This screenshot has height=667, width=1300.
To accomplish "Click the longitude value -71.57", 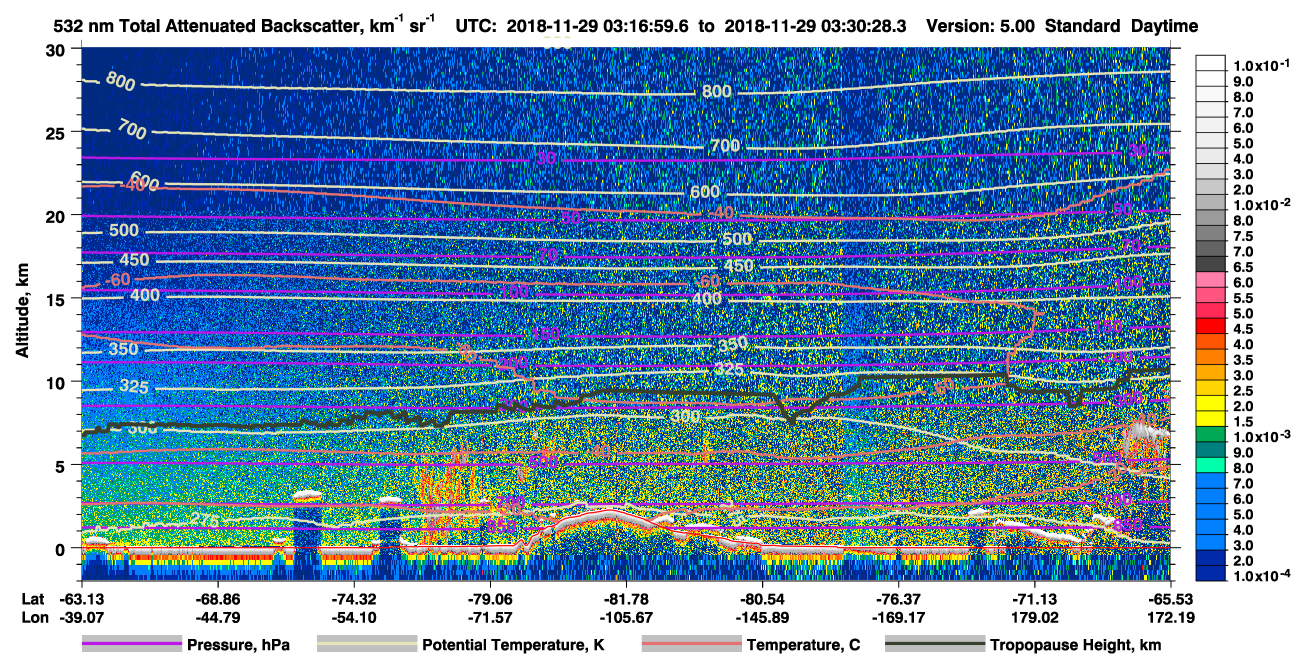I will pyautogui.click(x=490, y=616).
